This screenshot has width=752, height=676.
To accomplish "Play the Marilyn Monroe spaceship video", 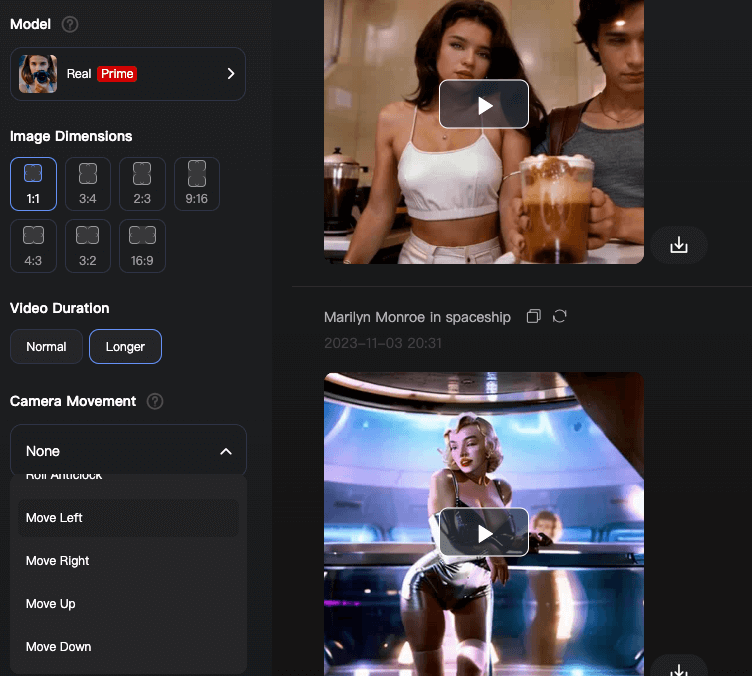I will [x=484, y=532].
